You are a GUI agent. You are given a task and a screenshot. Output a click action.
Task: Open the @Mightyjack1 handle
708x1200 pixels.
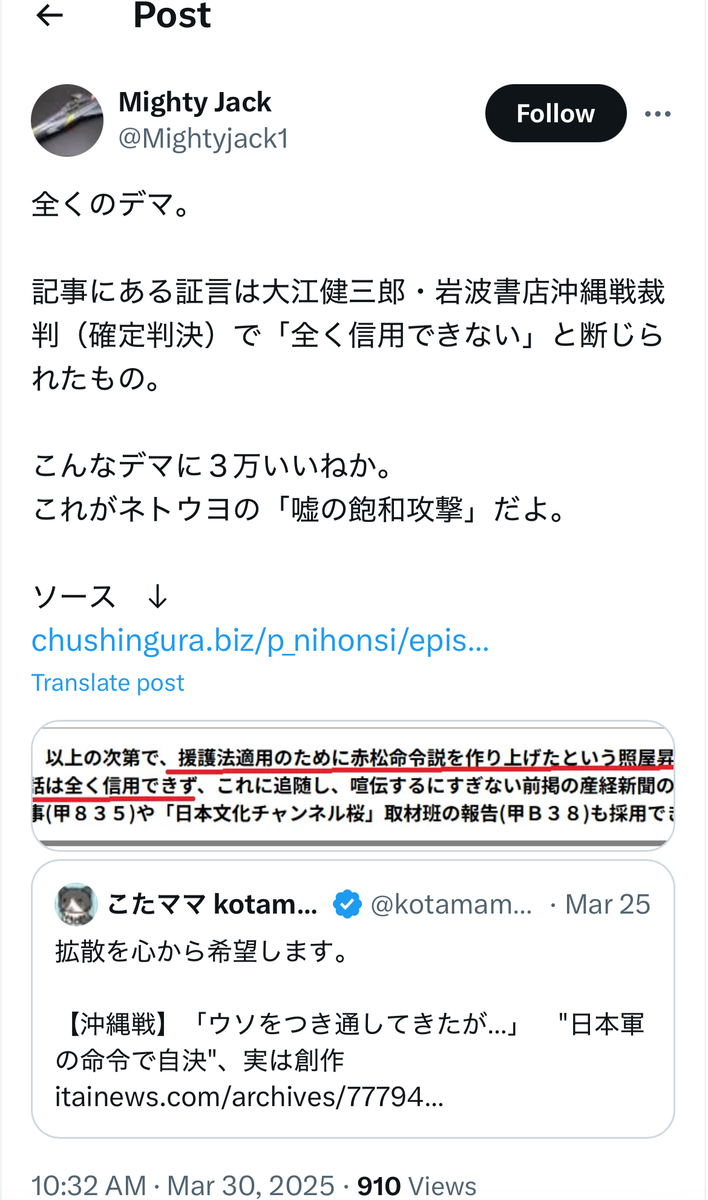click(203, 138)
